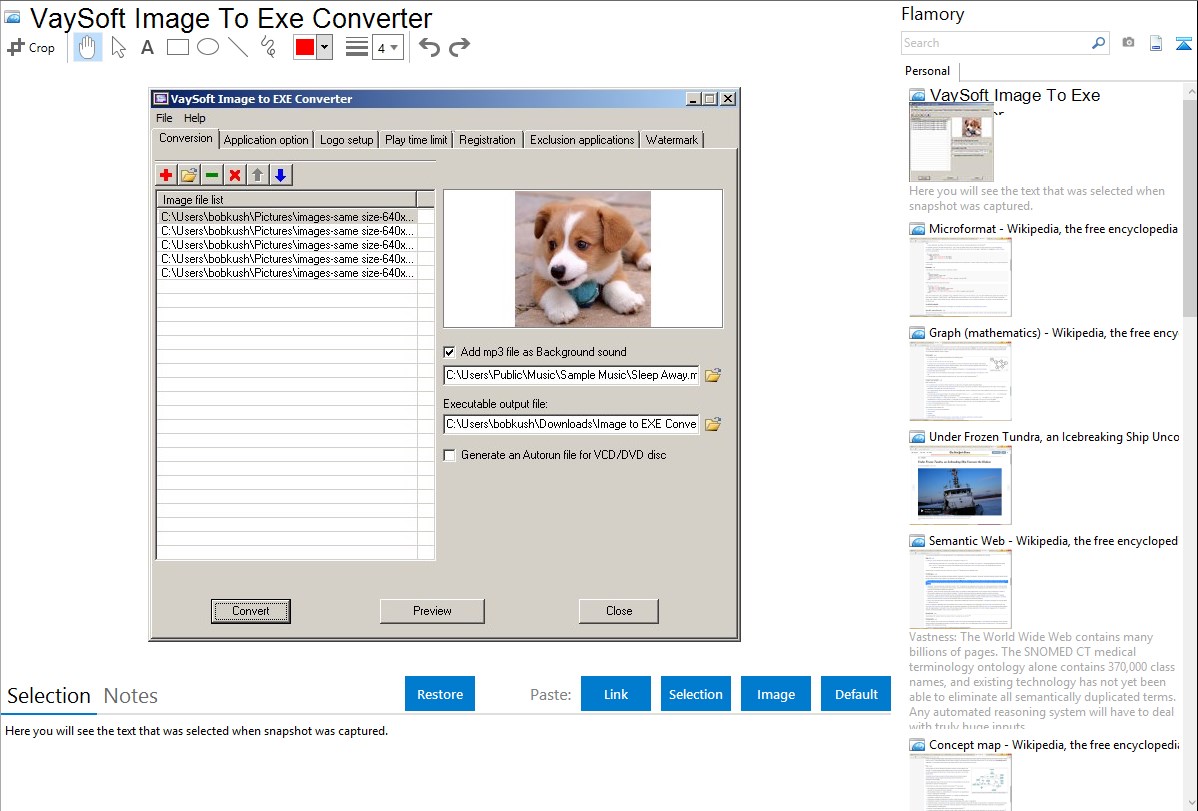Open the Microformat Wikipedia snapshot thumbnail
The height and width of the screenshot is (811, 1198).
(x=960, y=277)
